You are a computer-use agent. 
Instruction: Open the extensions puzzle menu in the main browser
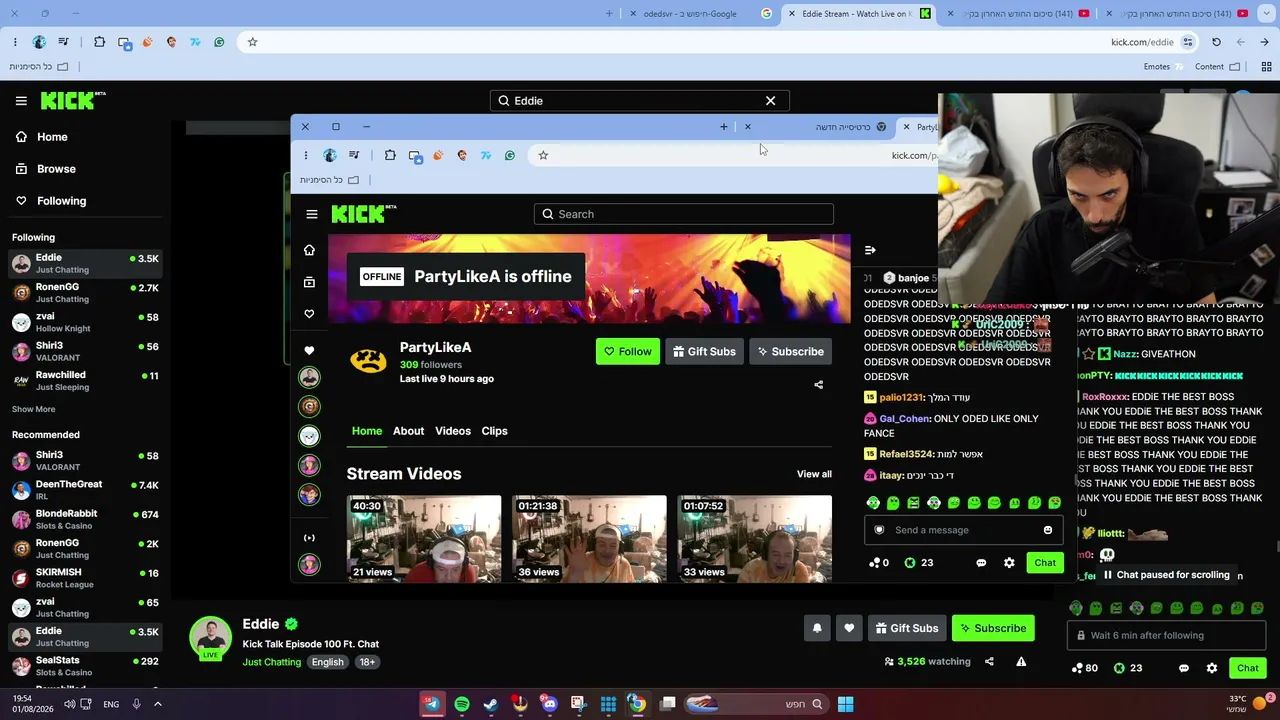pos(99,42)
